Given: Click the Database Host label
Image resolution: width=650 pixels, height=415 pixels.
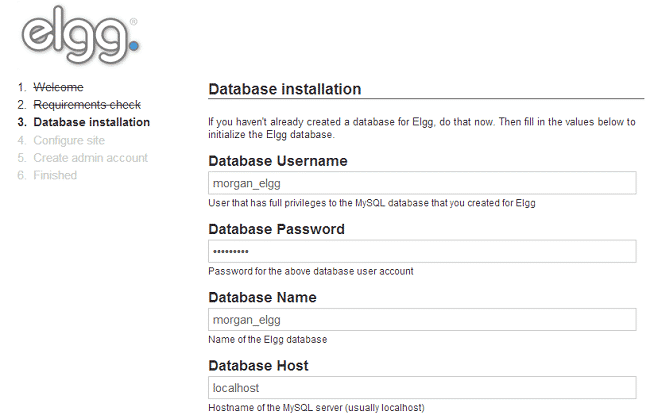Looking at the screenshot, I should click(258, 365).
